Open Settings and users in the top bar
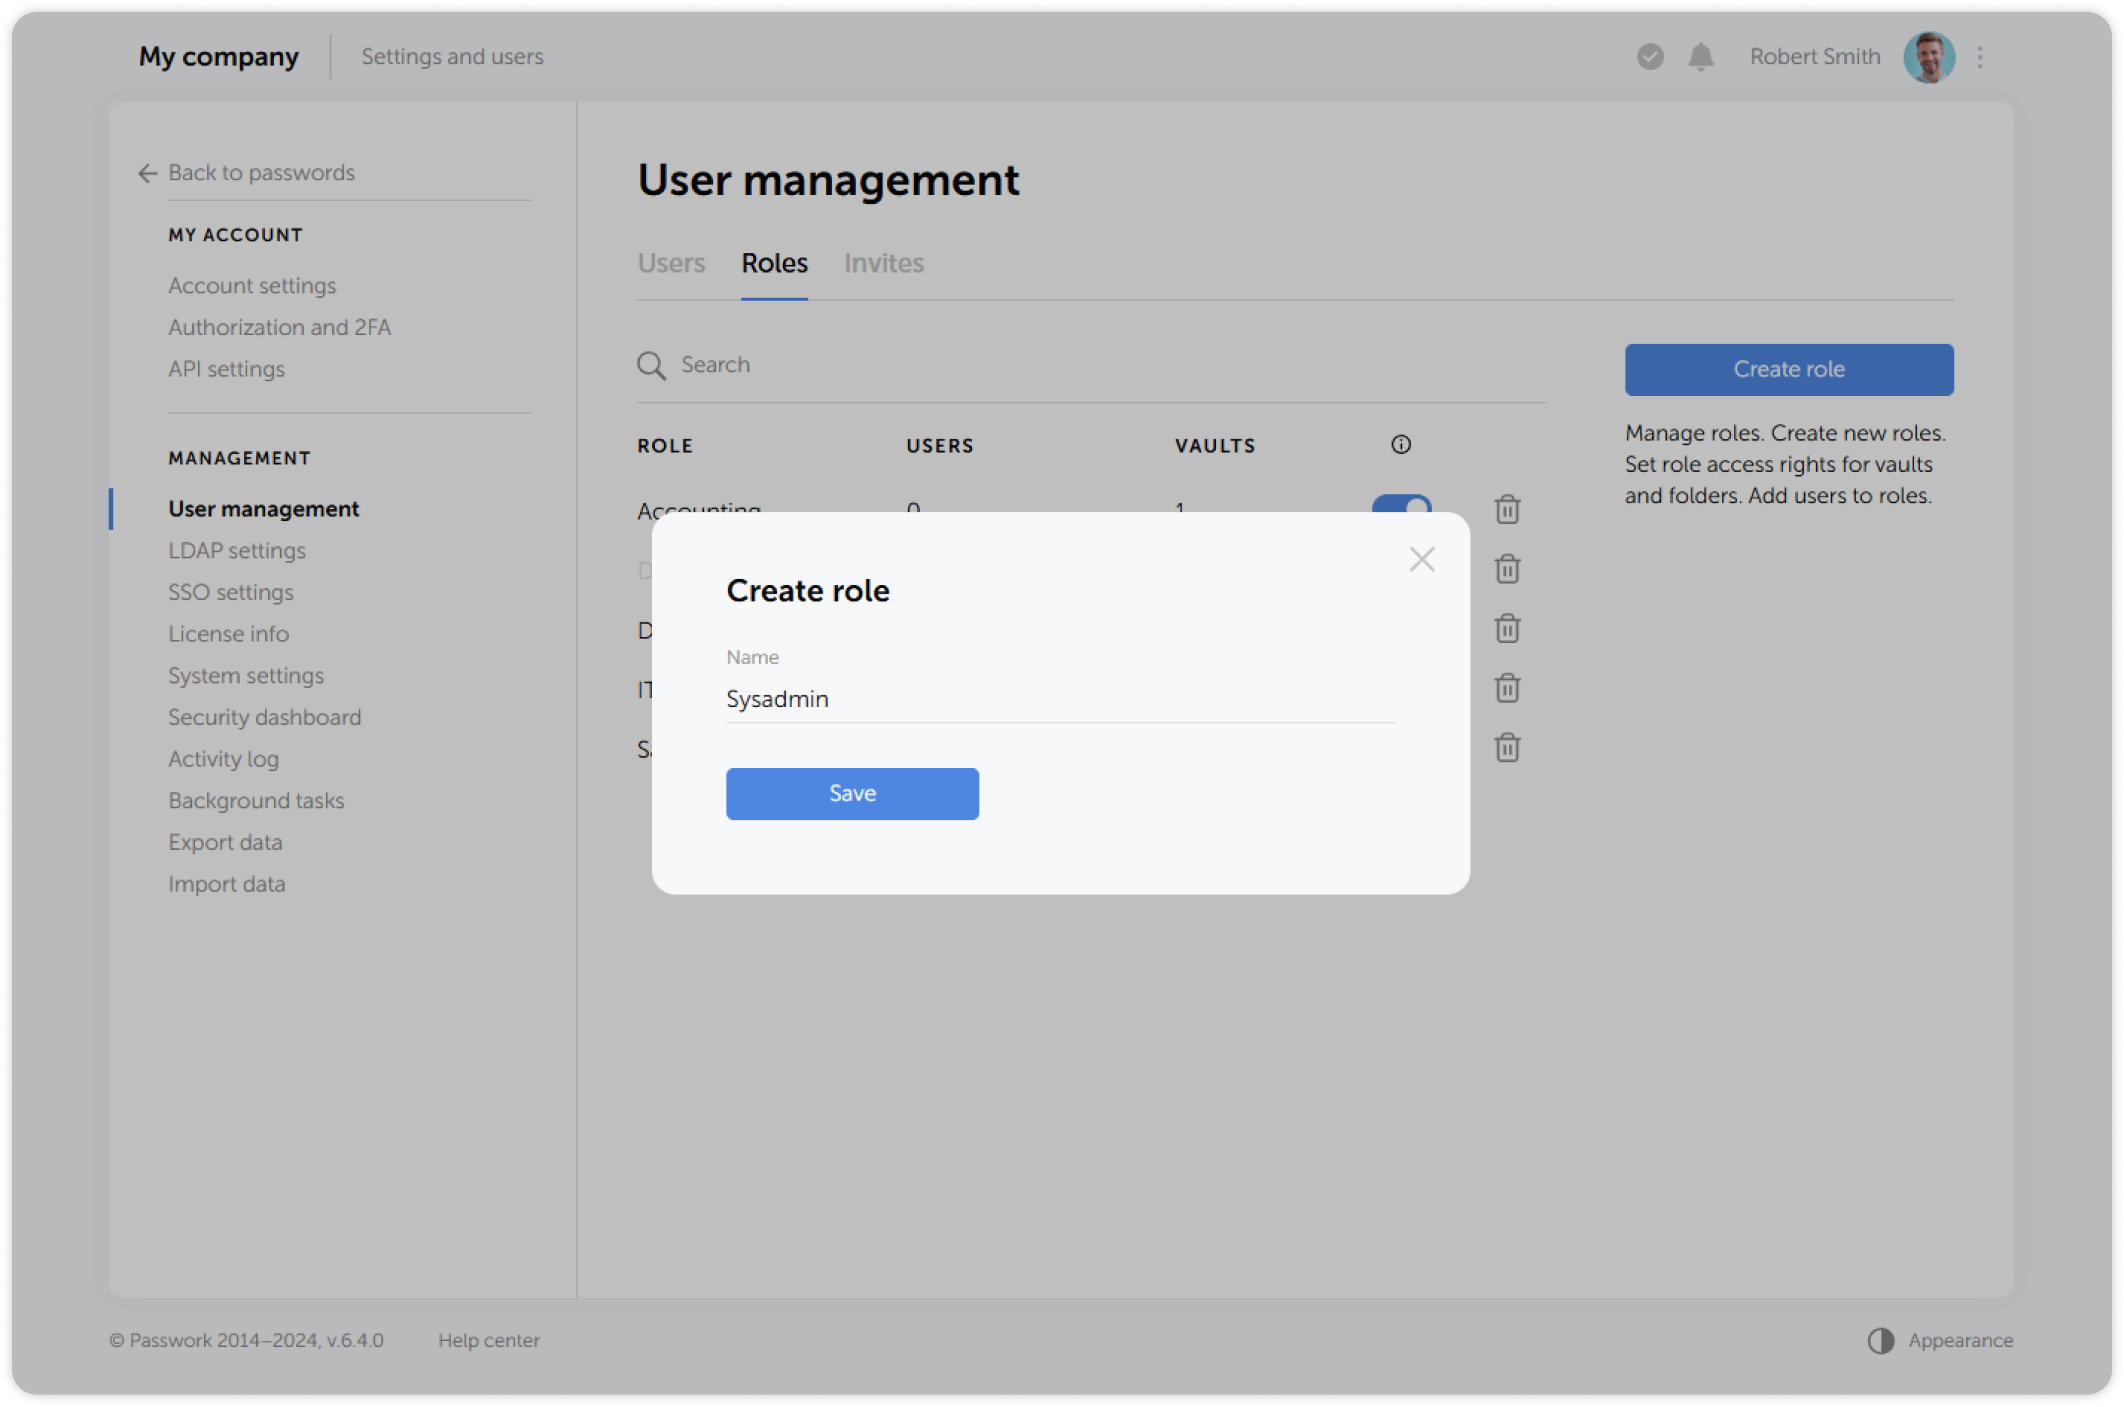Image resolution: width=2124 pixels, height=1407 pixels. pyautogui.click(x=452, y=57)
